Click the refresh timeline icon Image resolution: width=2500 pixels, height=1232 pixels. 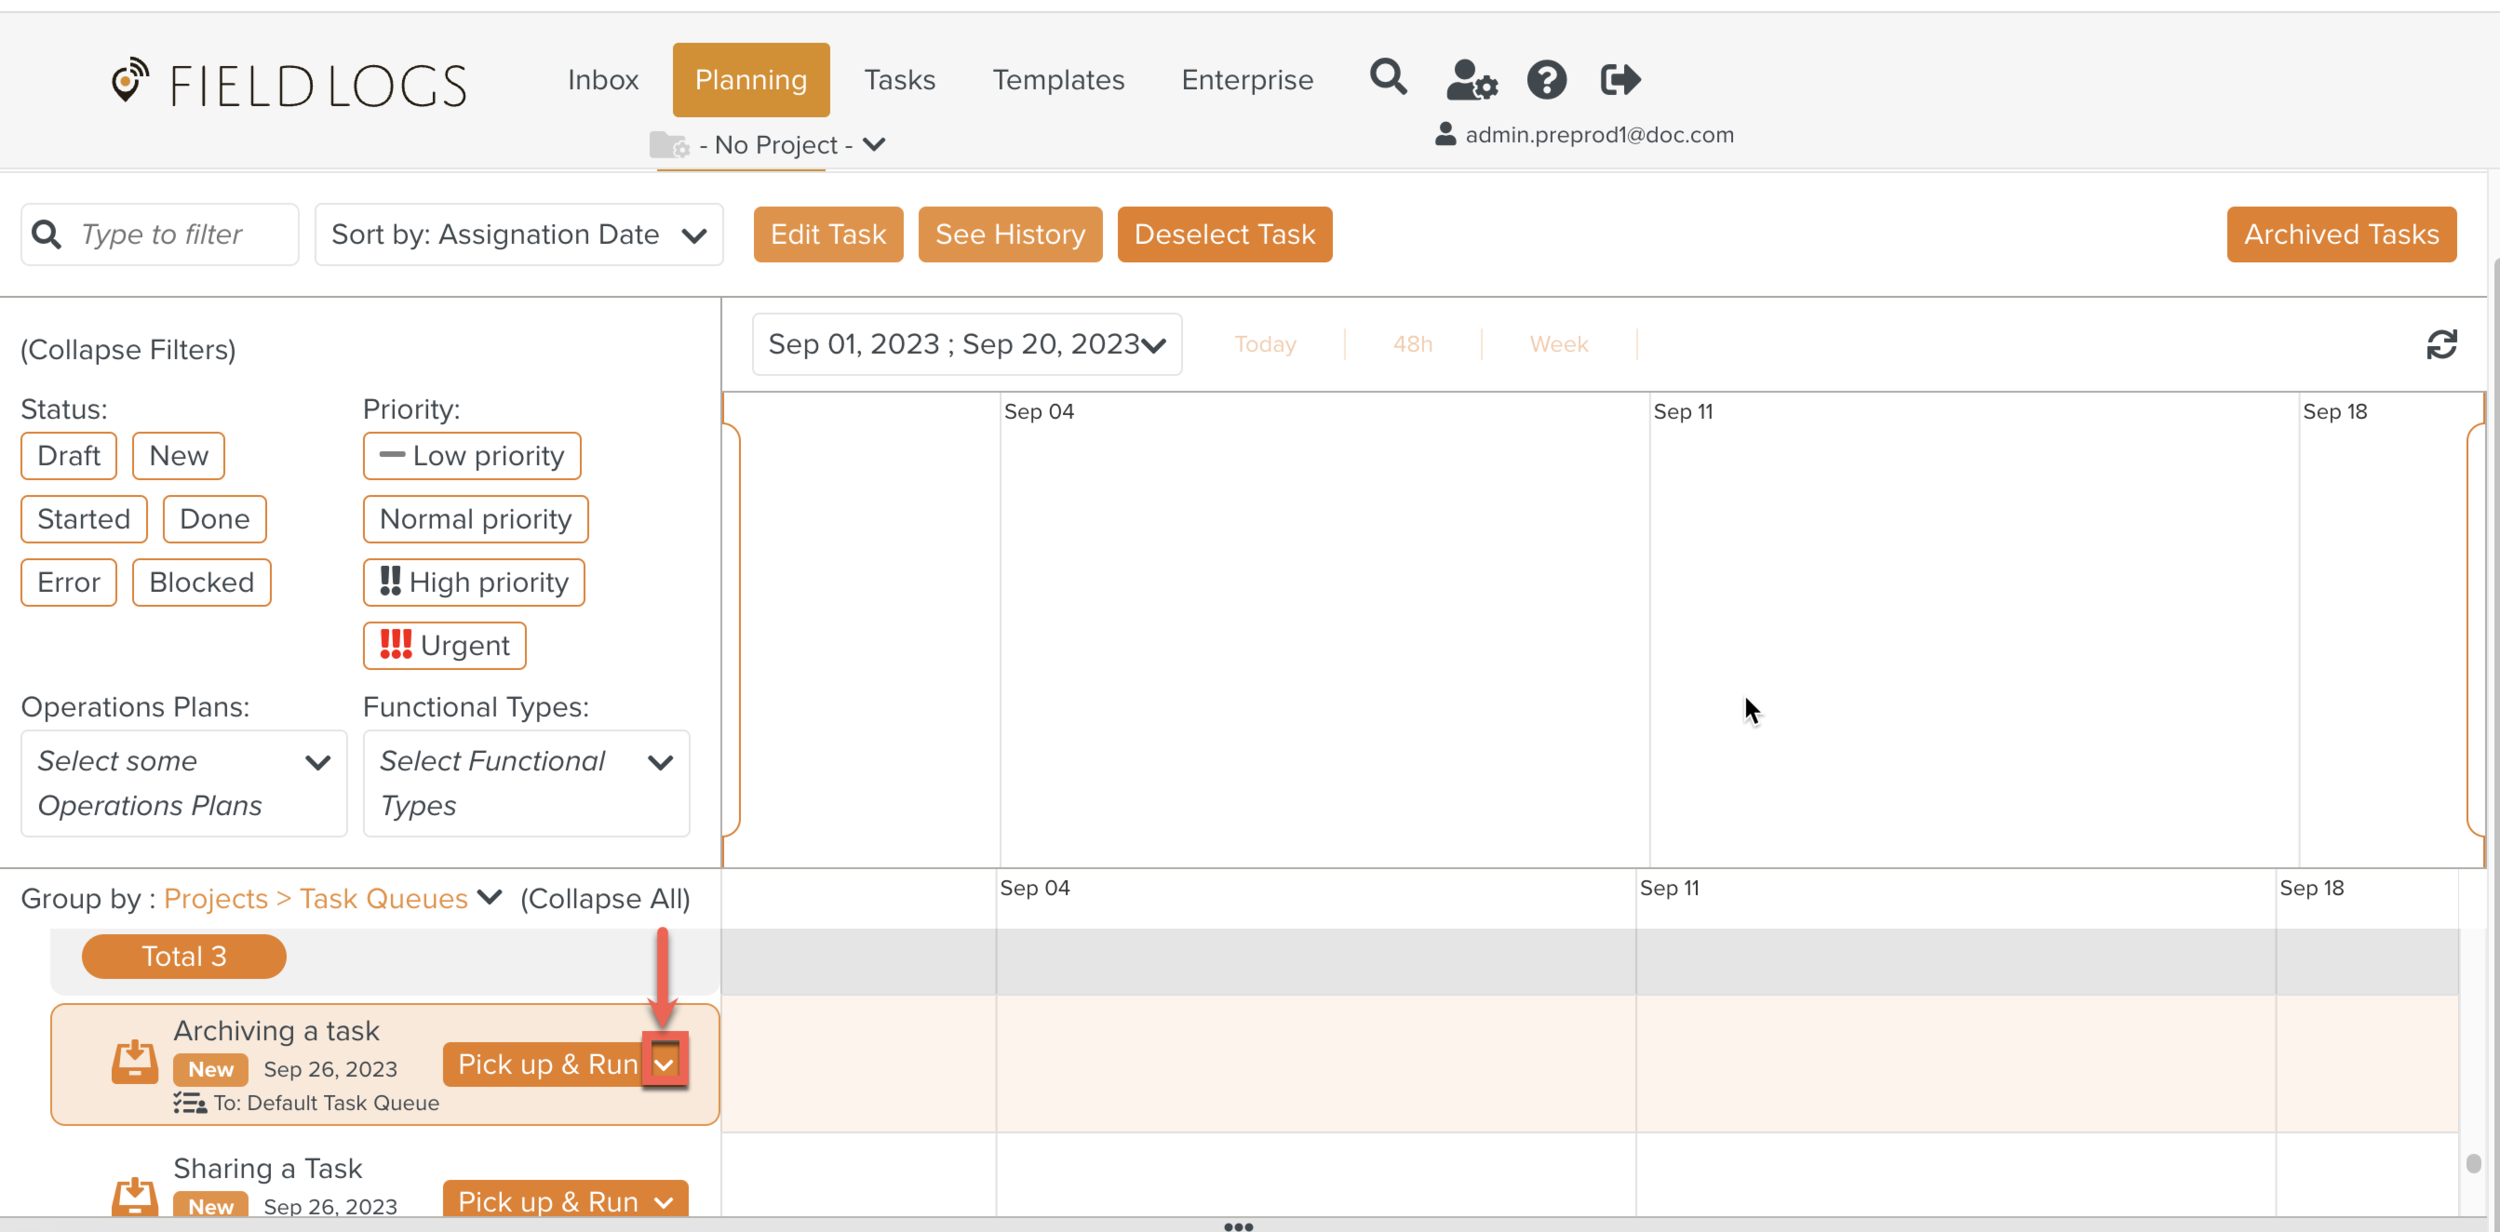pyautogui.click(x=2441, y=345)
